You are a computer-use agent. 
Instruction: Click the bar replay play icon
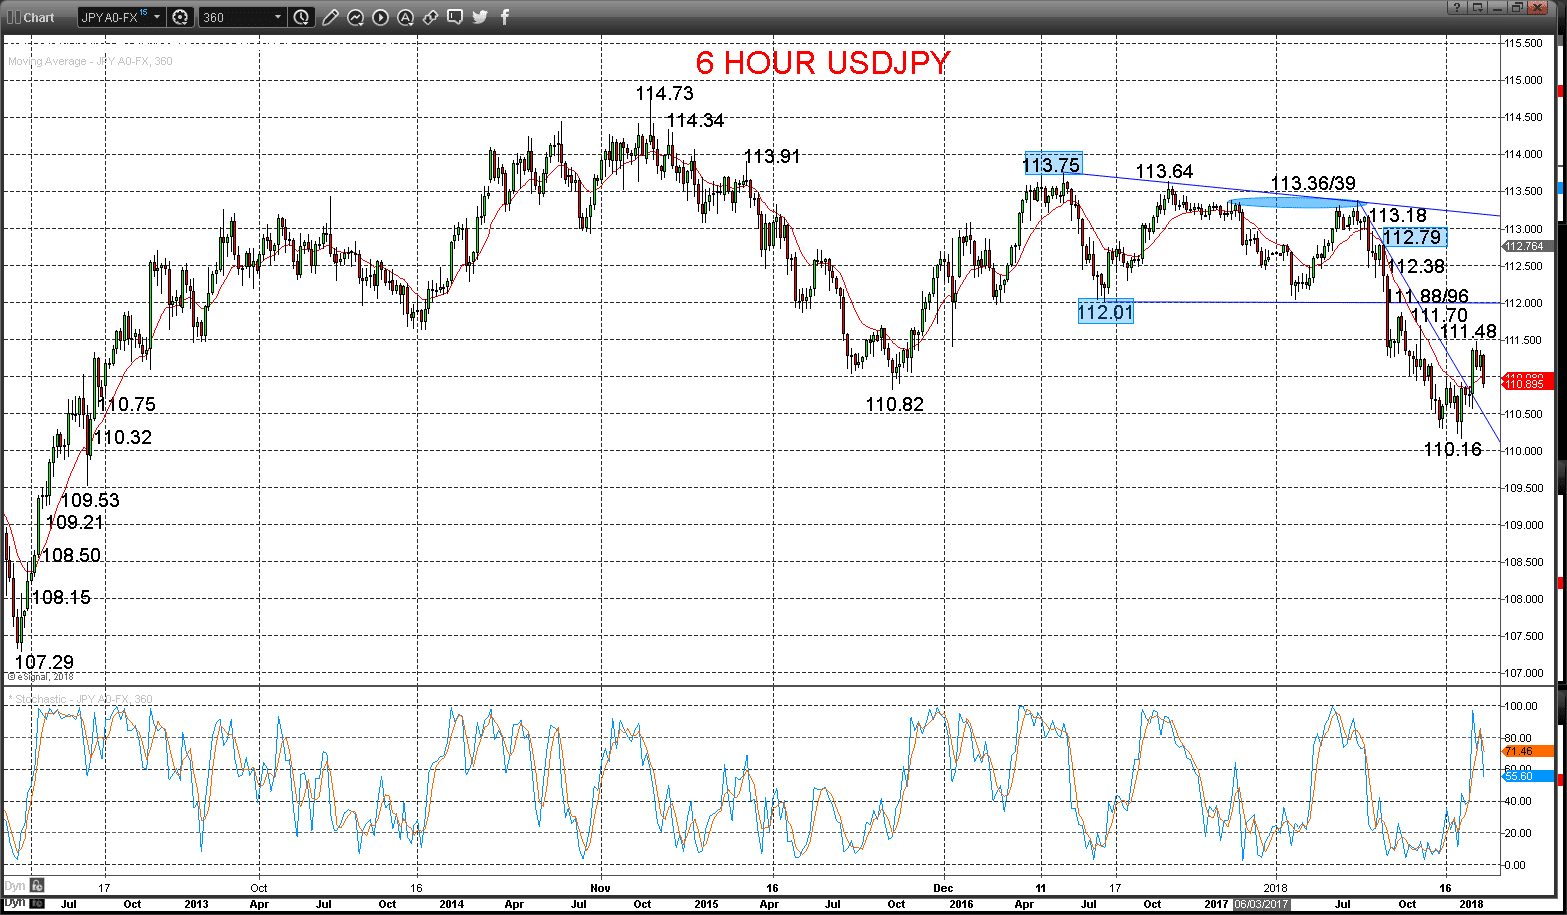[x=380, y=17]
